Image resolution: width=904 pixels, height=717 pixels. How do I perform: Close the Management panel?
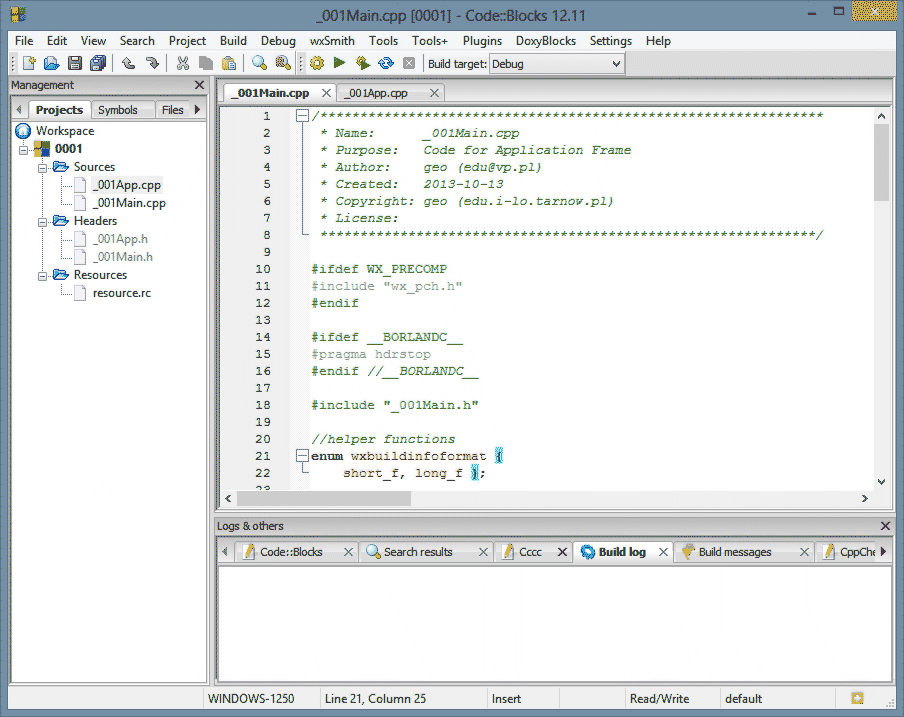click(x=199, y=86)
